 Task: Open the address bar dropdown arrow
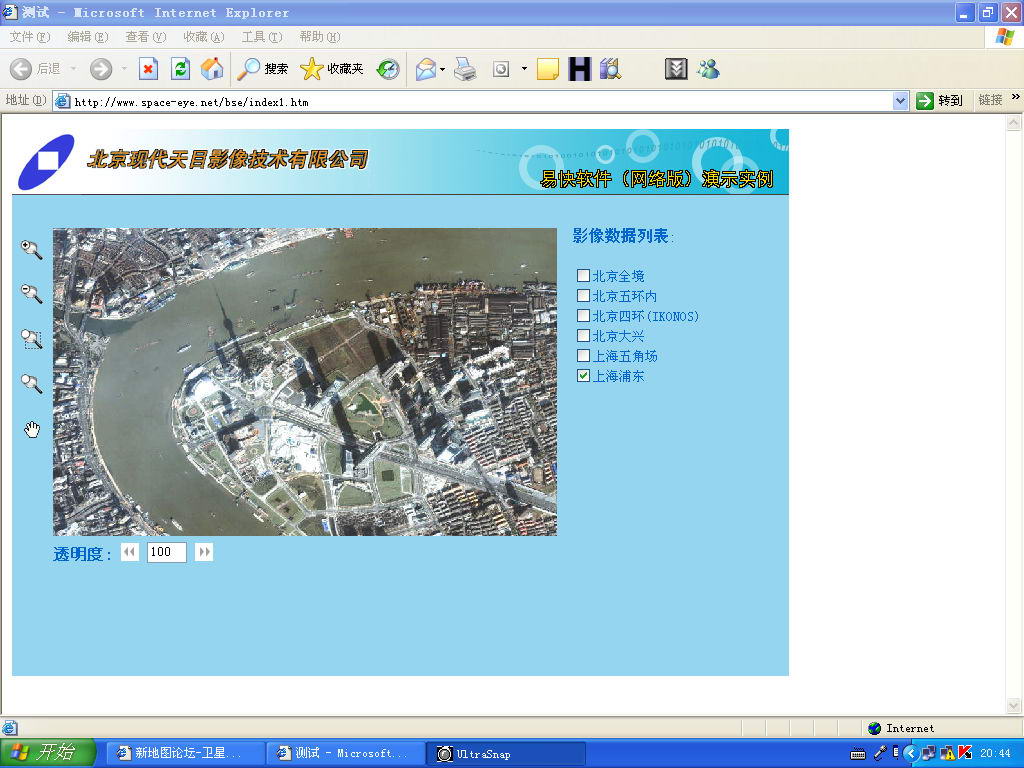[x=899, y=101]
